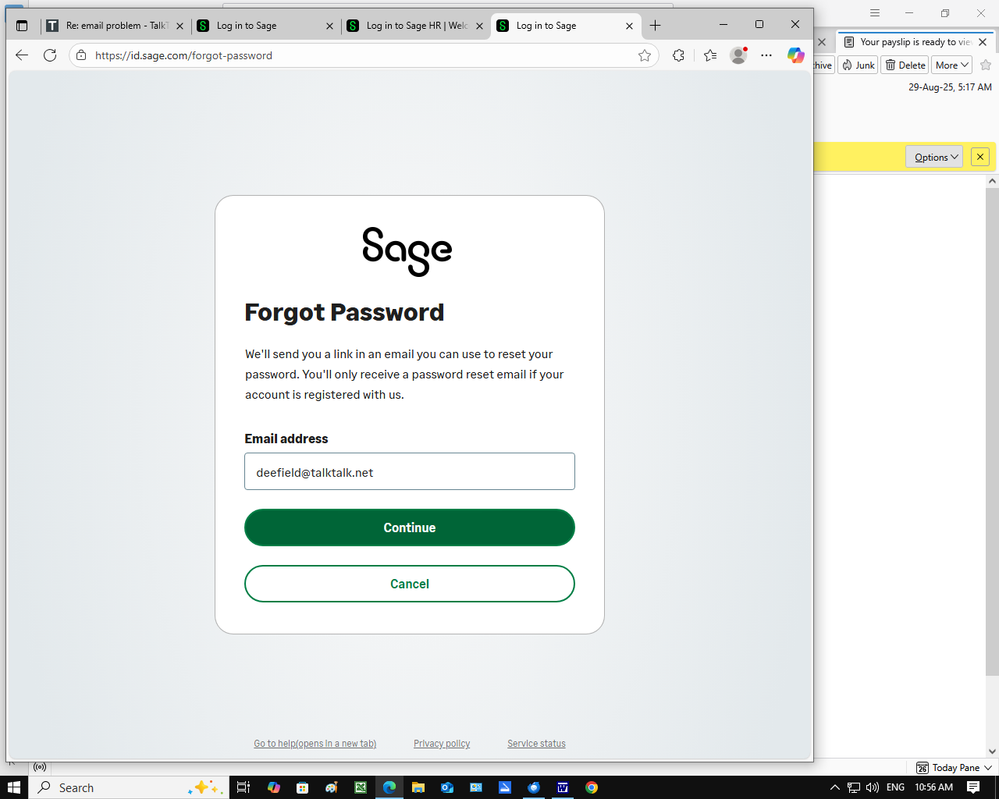Open Chrome from the taskbar
The image size is (999, 799).
click(x=591, y=787)
